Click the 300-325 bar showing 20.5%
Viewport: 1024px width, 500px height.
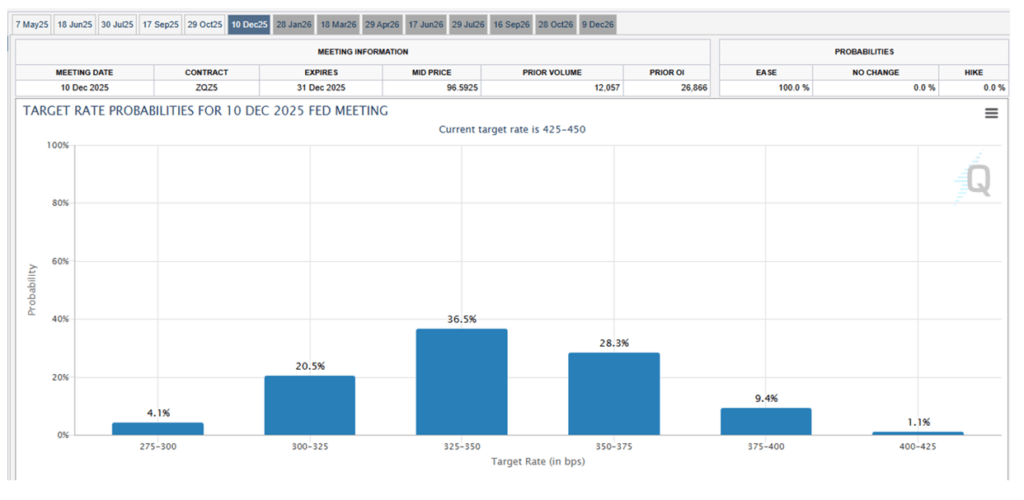310,405
